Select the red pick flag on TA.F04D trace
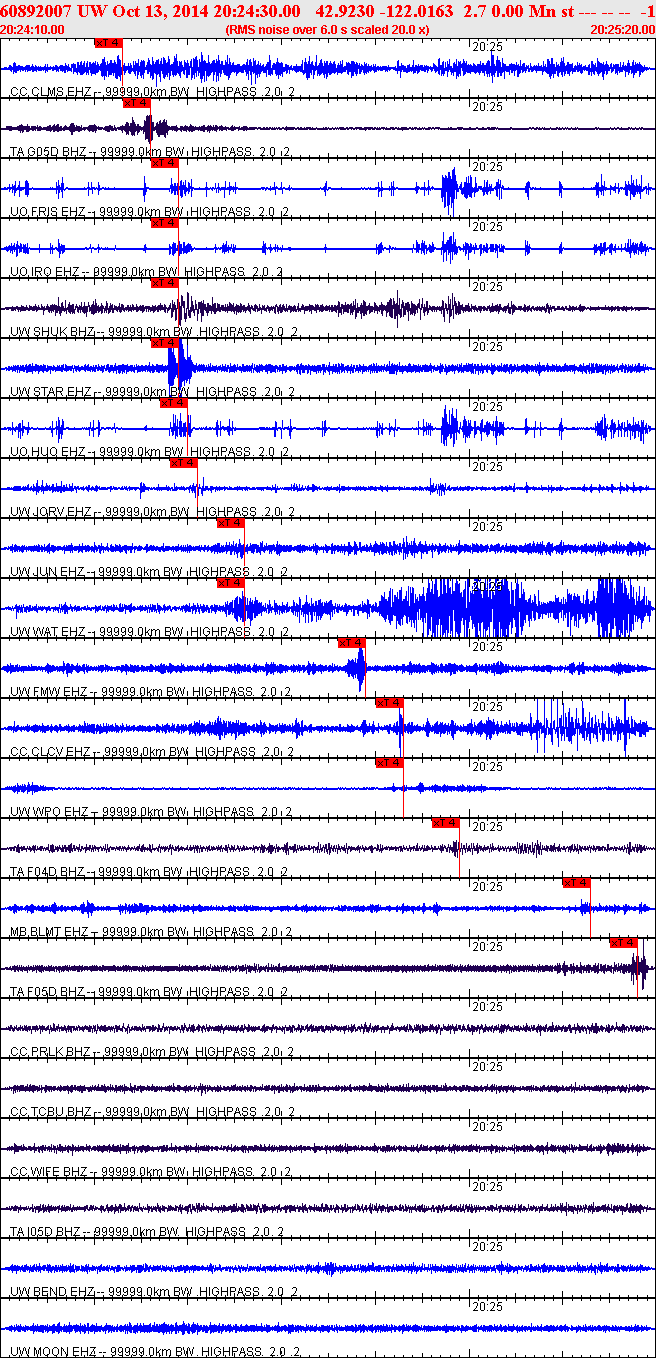Viewport: 656px width, 1358px height. click(x=445, y=823)
